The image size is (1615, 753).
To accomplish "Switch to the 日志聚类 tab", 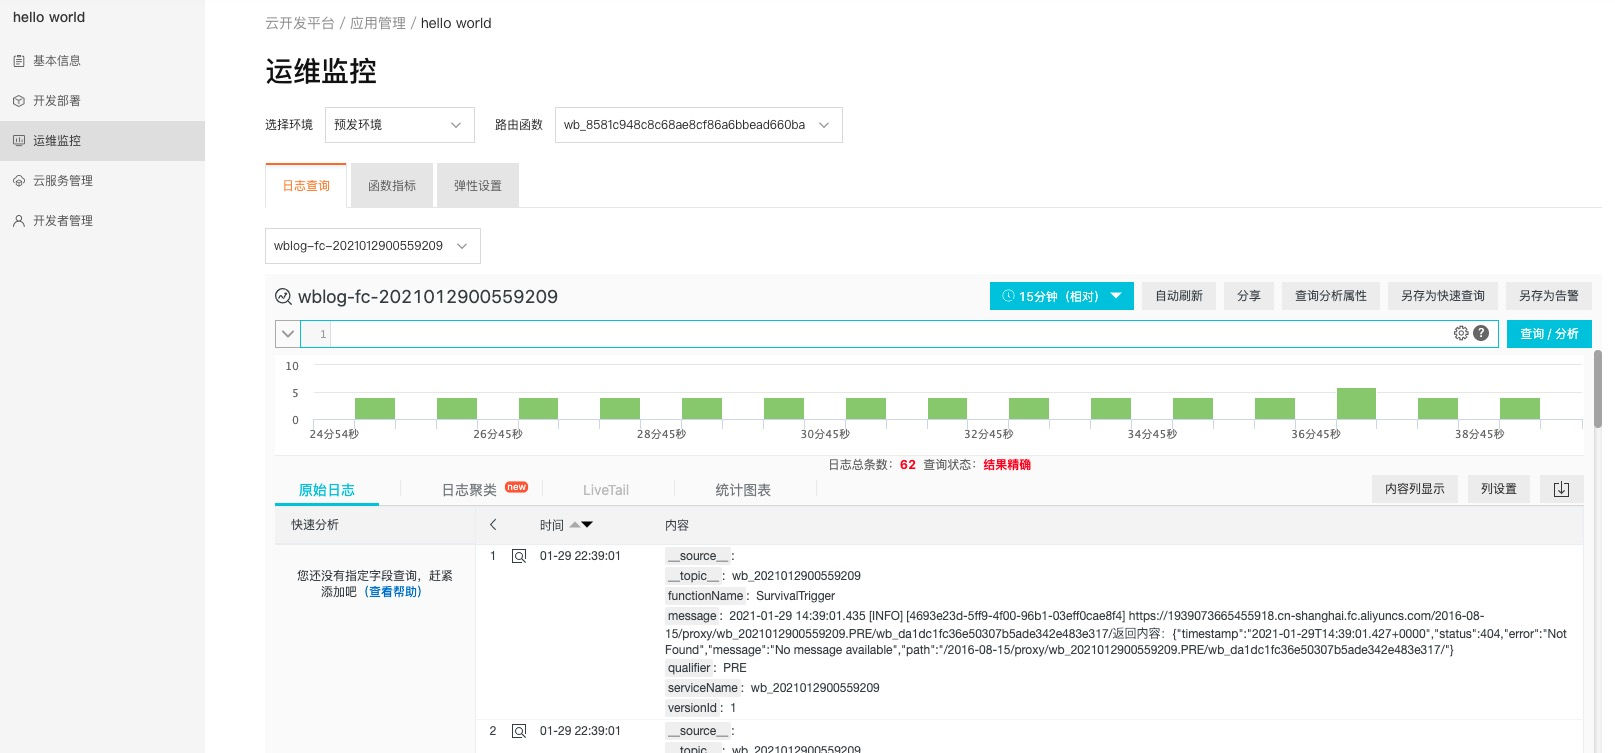I will [x=470, y=490].
